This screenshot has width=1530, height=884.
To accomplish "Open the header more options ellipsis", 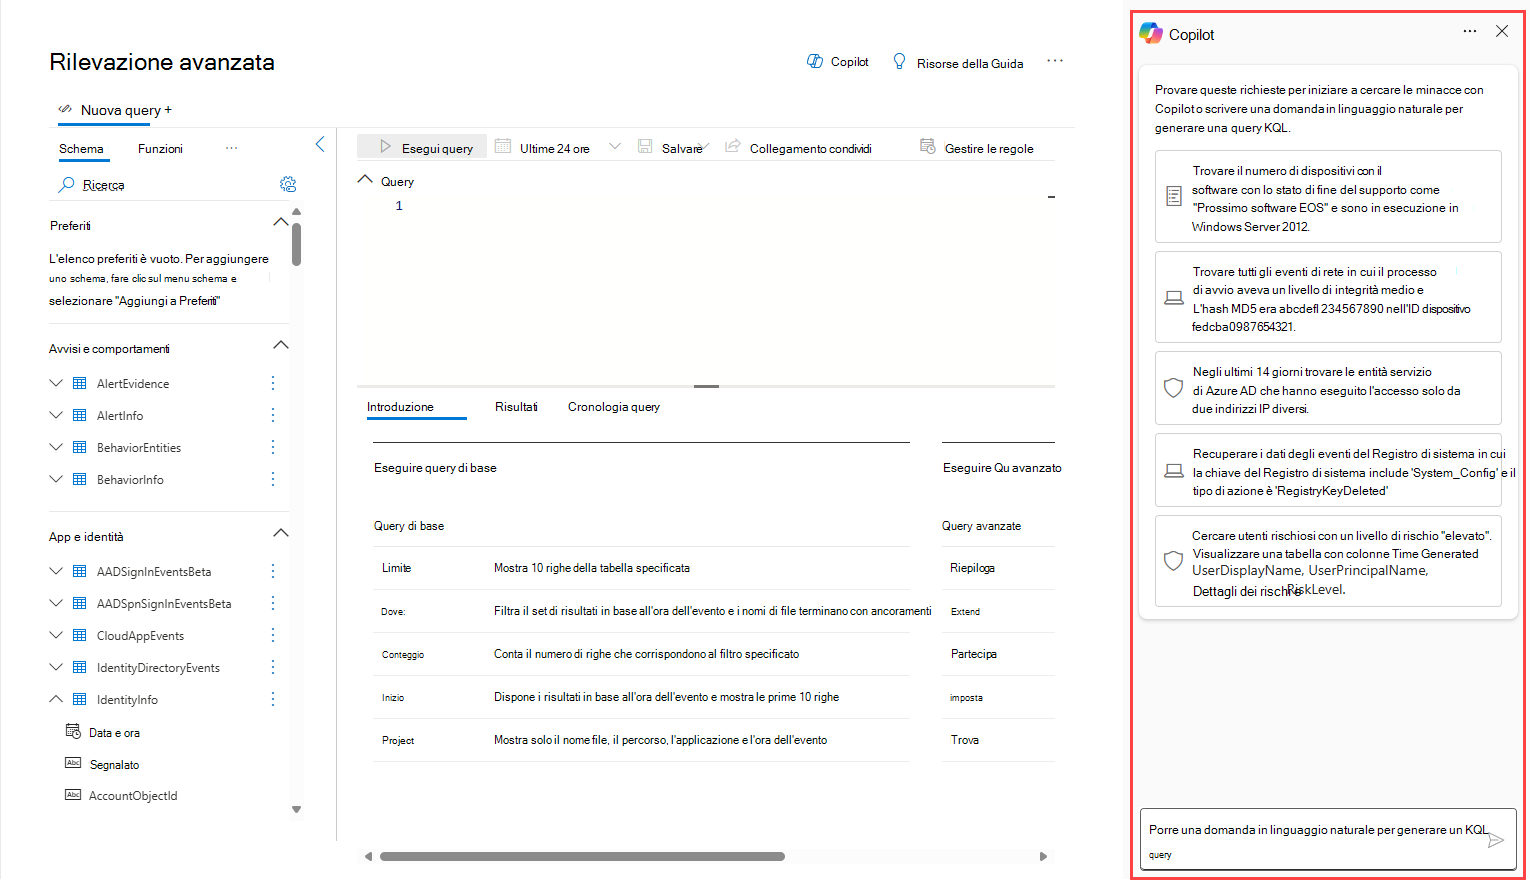I will (x=1055, y=61).
